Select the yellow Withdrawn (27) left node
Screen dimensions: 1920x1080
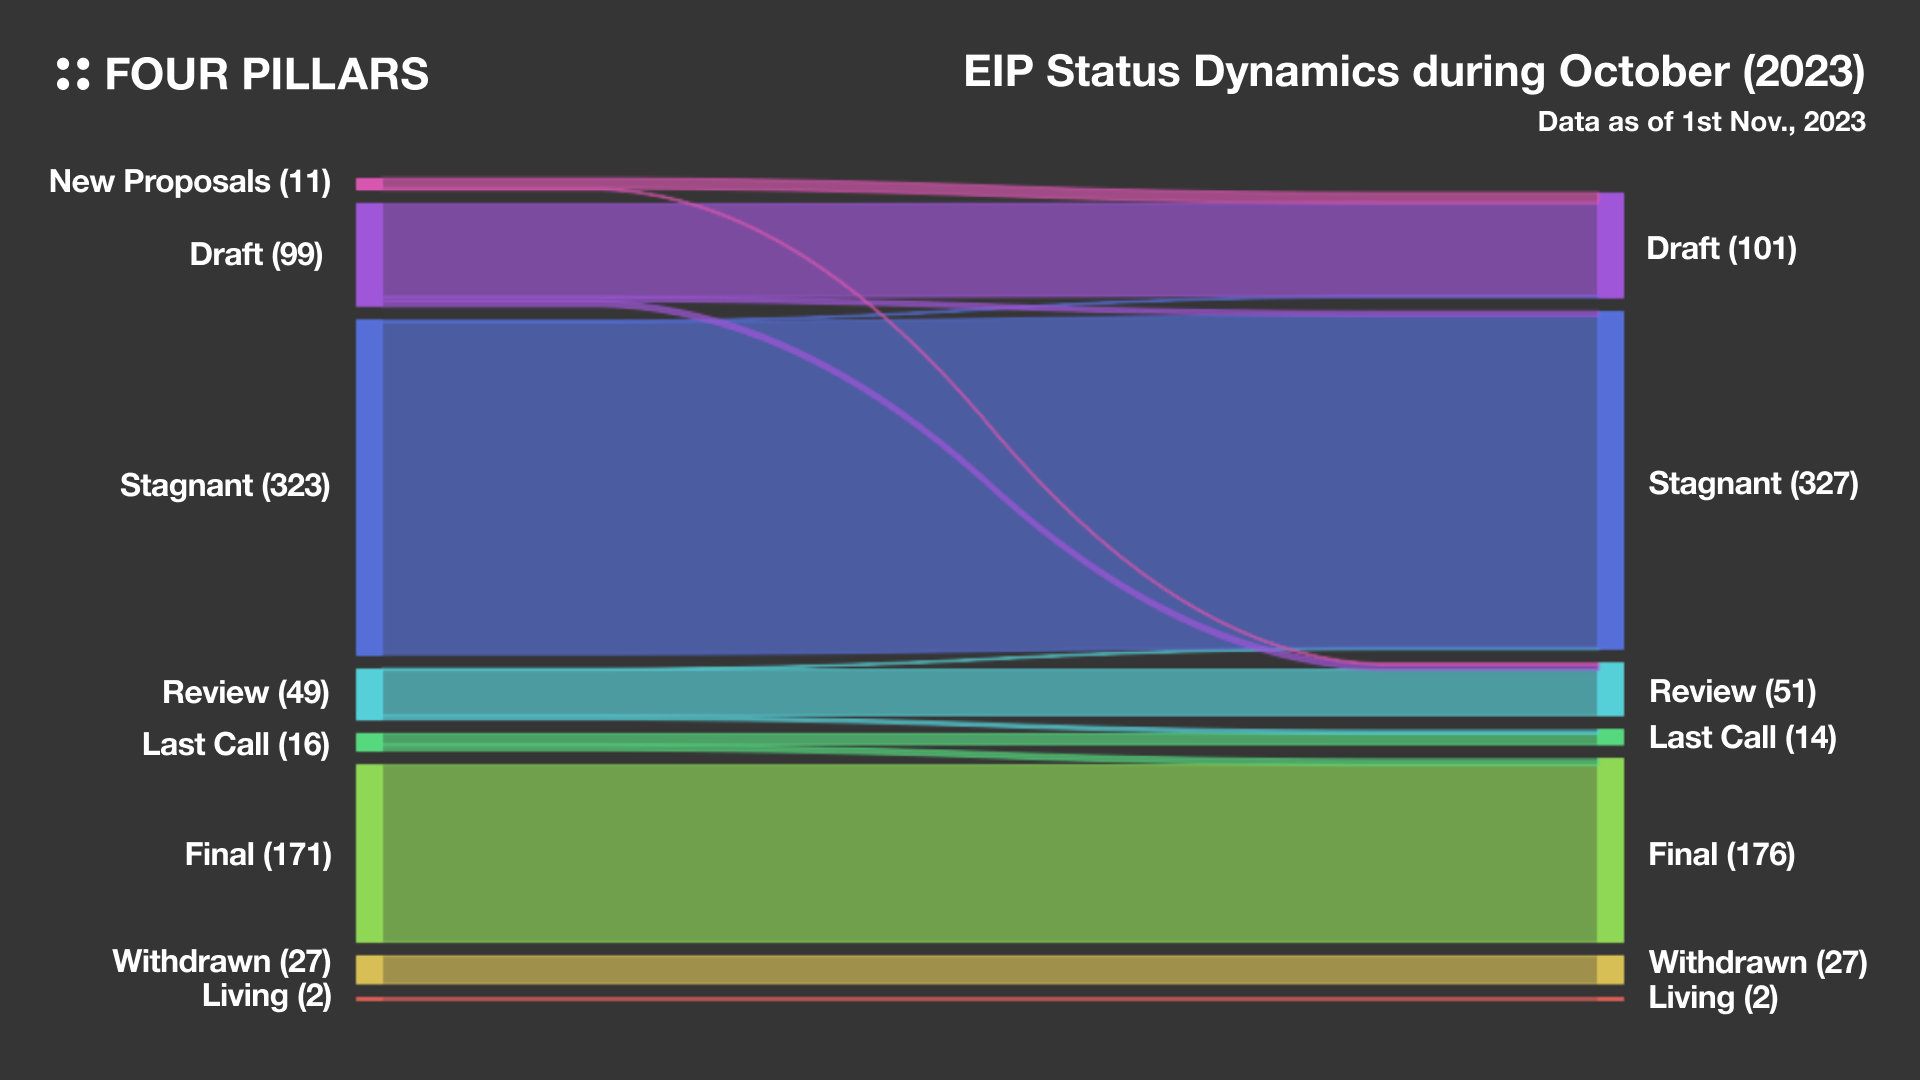(369, 969)
